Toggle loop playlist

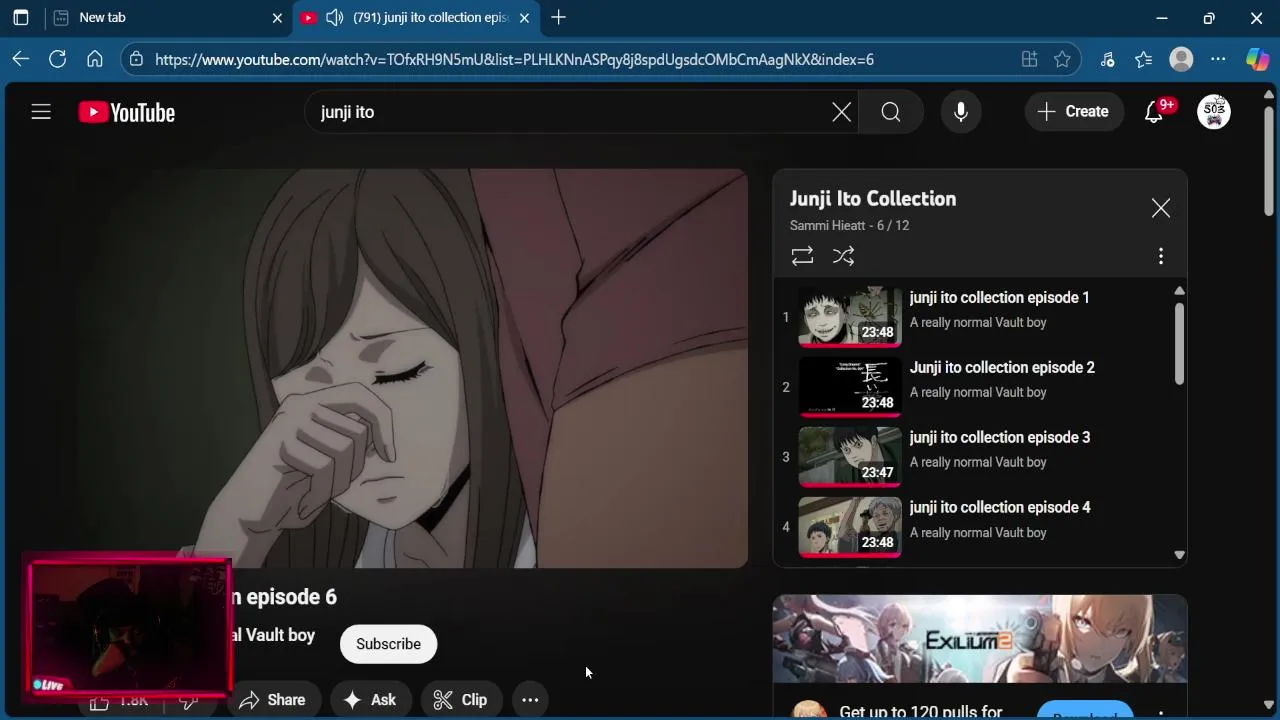802,257
